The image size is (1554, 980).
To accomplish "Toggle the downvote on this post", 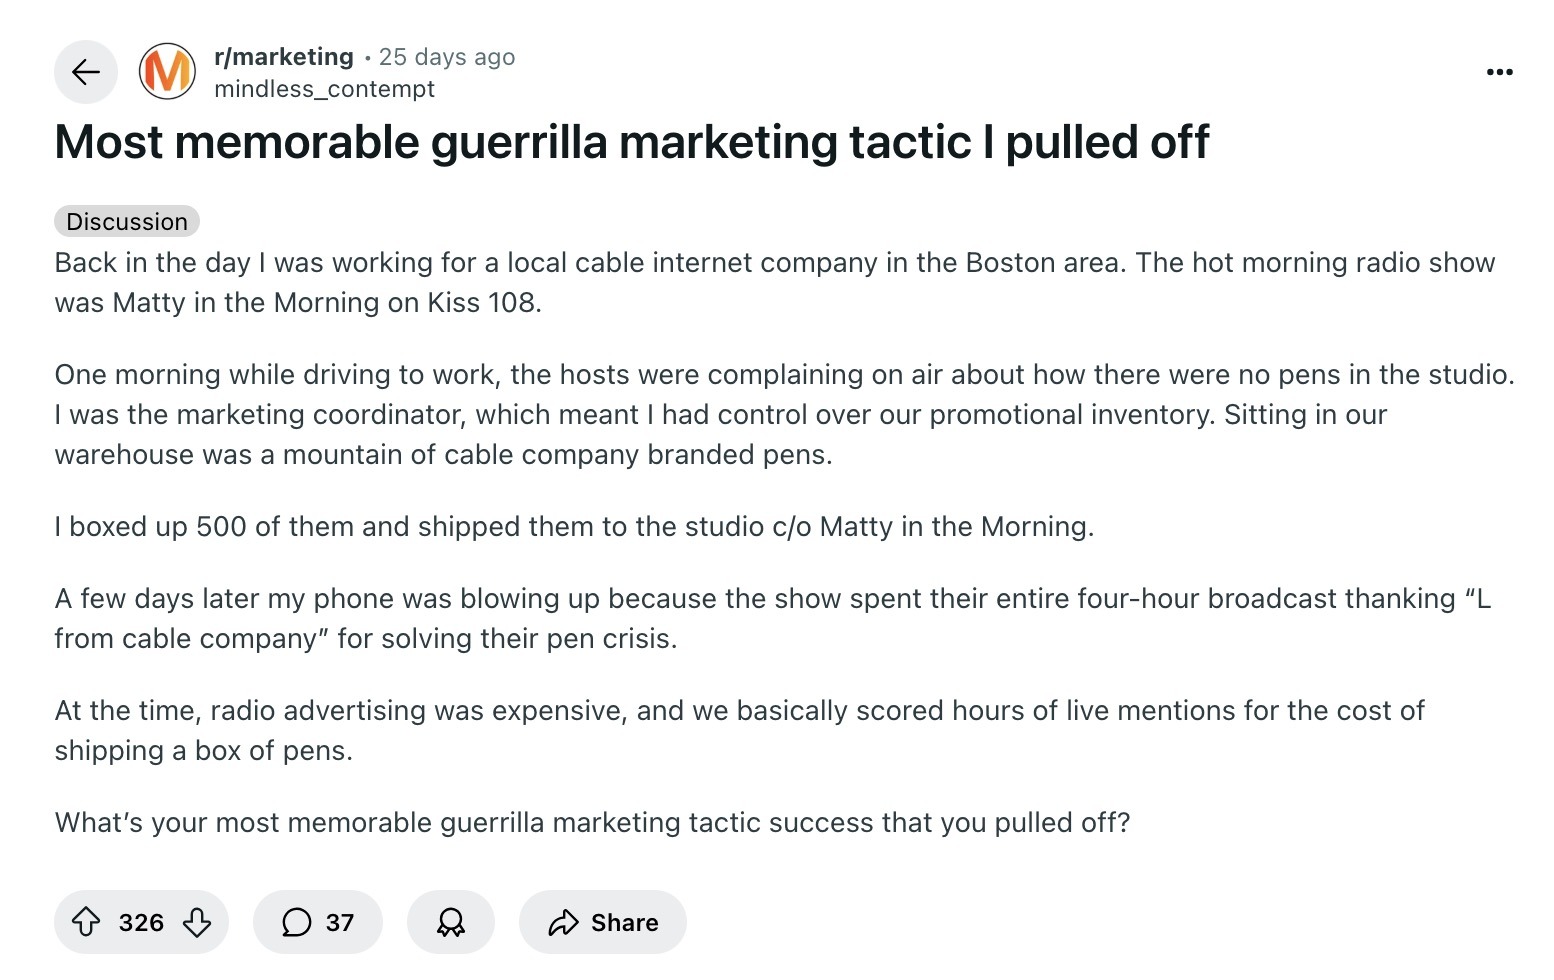I will (196, 922).
